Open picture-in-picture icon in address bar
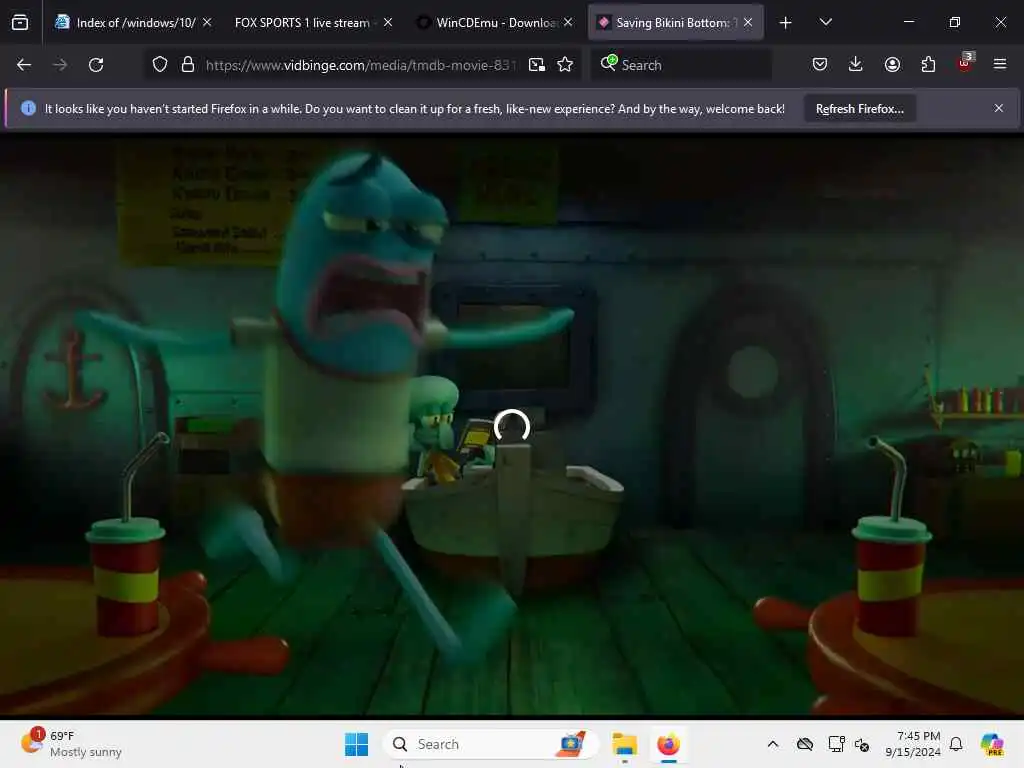This screenshot has height=768, width=1024. coord(537,64)
